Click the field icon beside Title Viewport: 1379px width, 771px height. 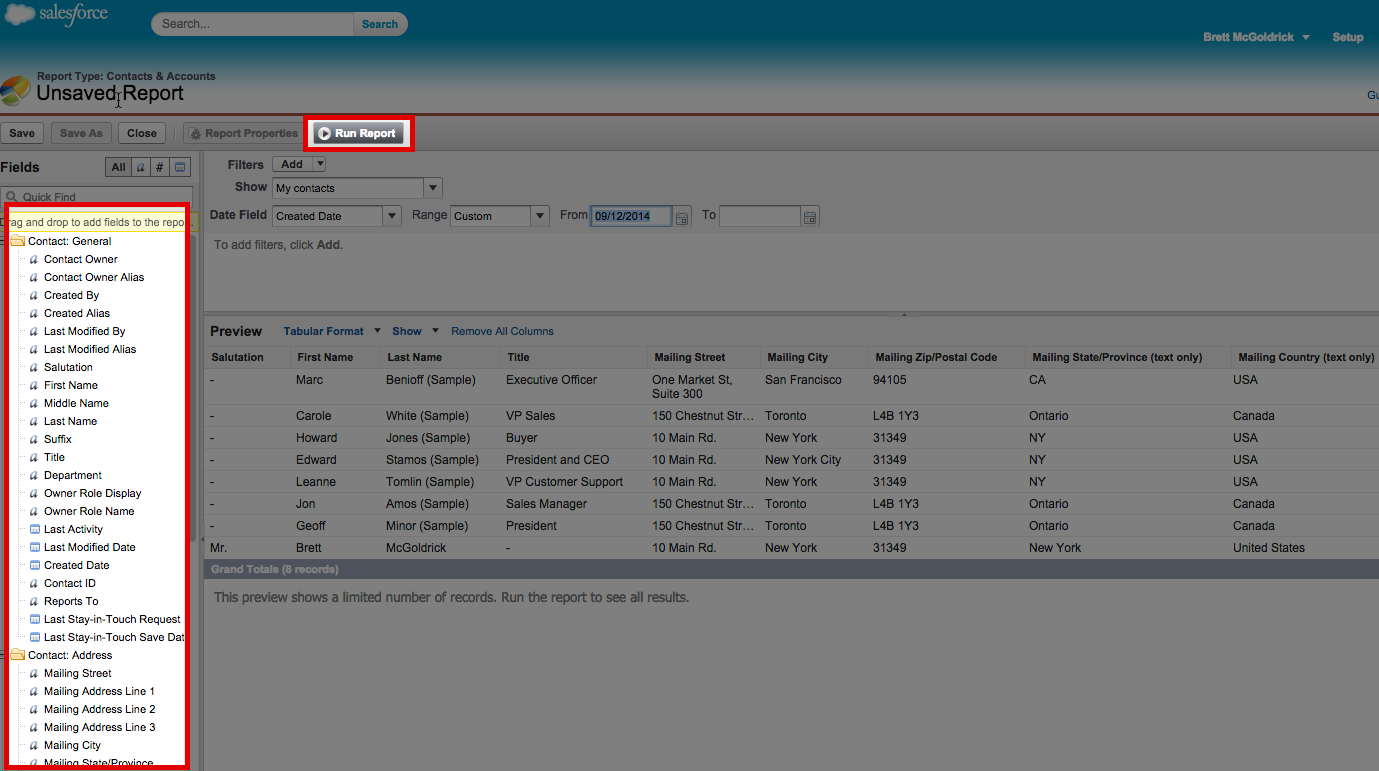coord(35,457)
